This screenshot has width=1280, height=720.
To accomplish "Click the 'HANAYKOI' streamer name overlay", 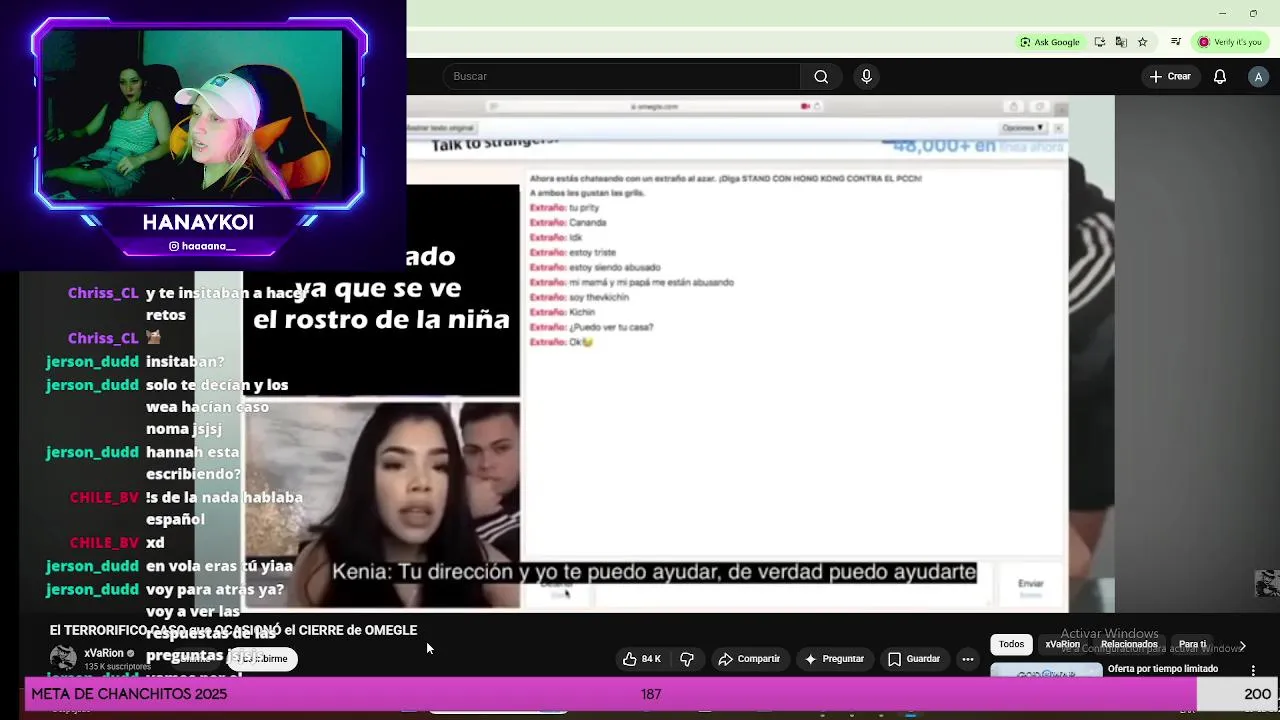I will click(x=198, y=222).
